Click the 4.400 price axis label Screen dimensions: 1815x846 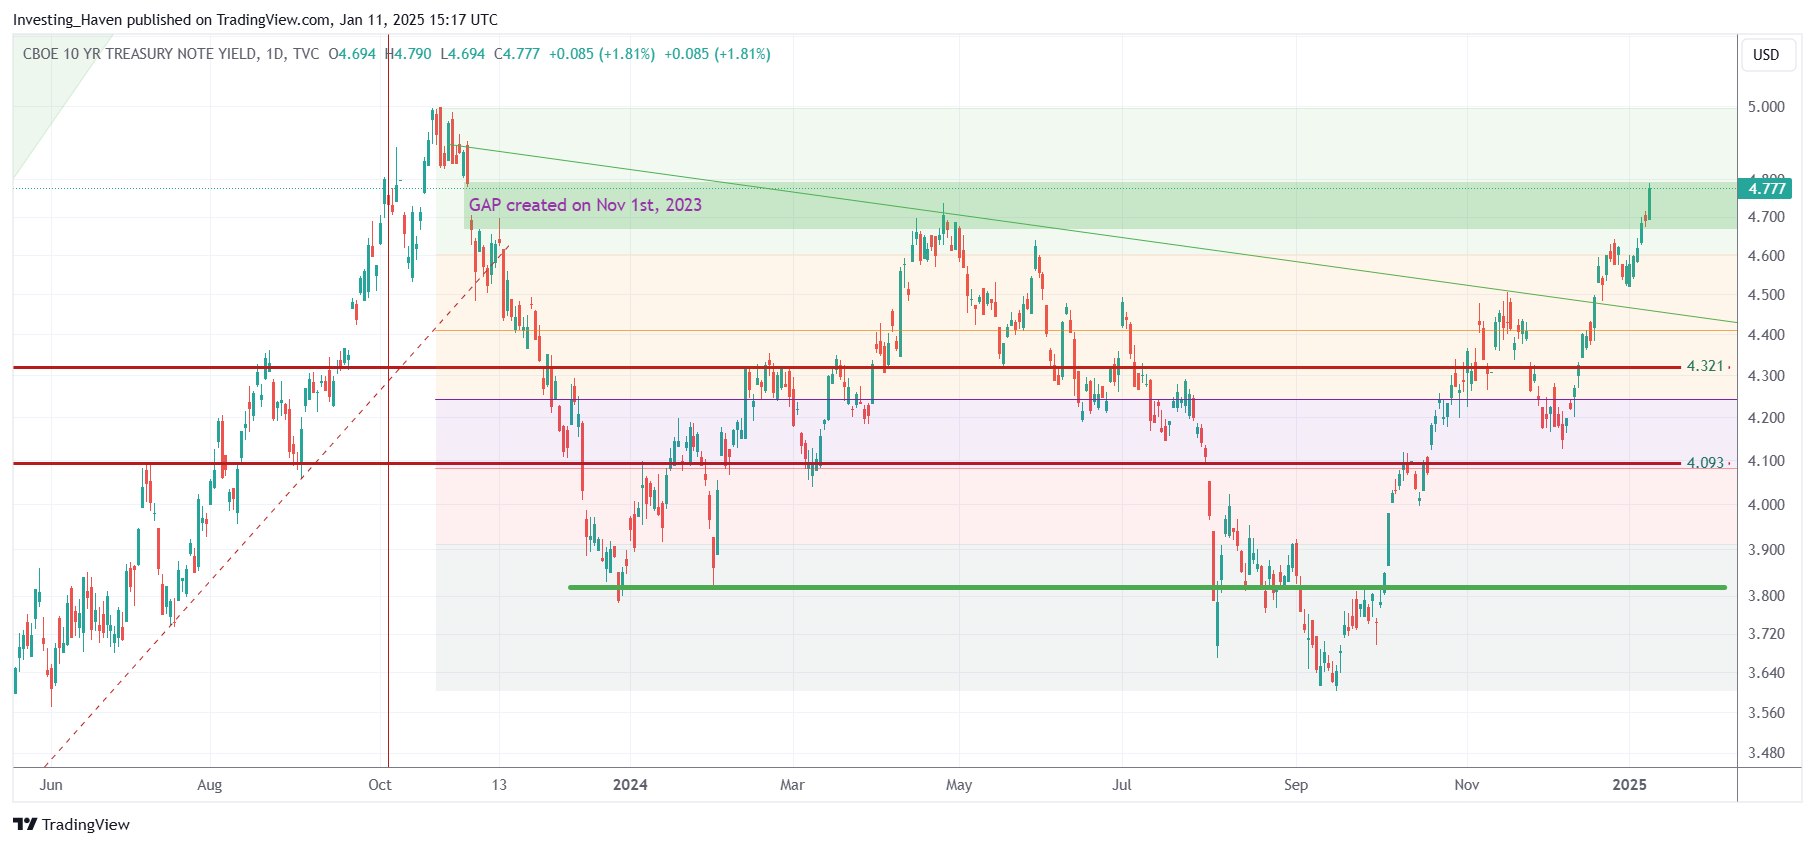1766,335
